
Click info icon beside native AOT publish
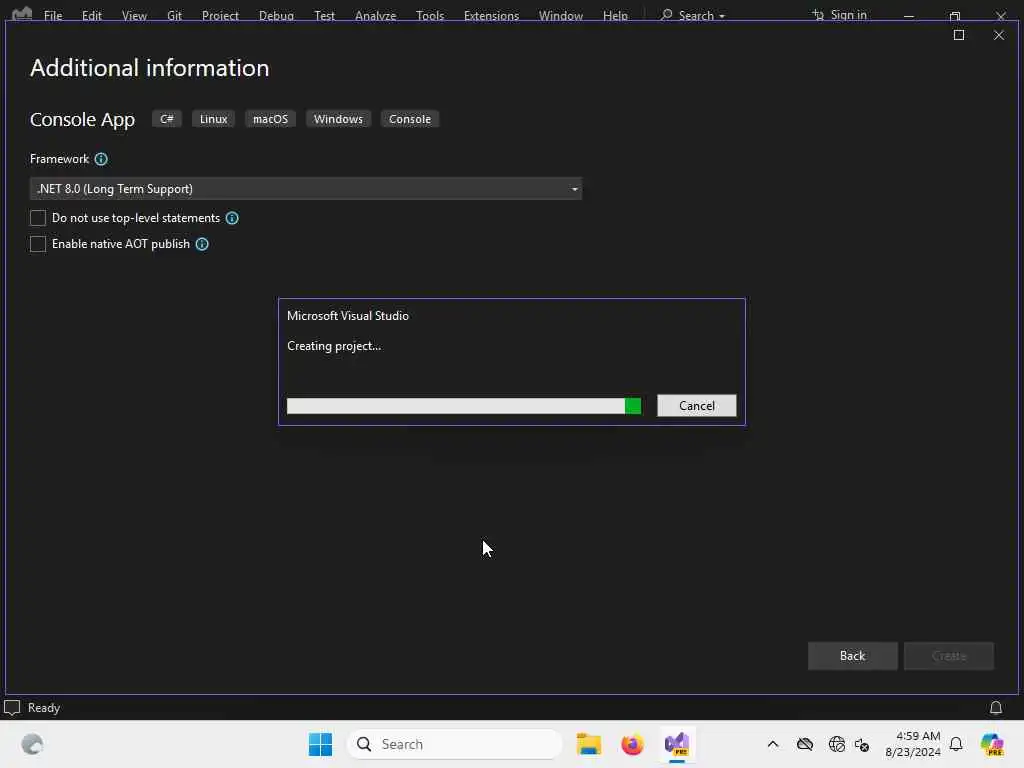pyautogui.click(x=202, y=244)
